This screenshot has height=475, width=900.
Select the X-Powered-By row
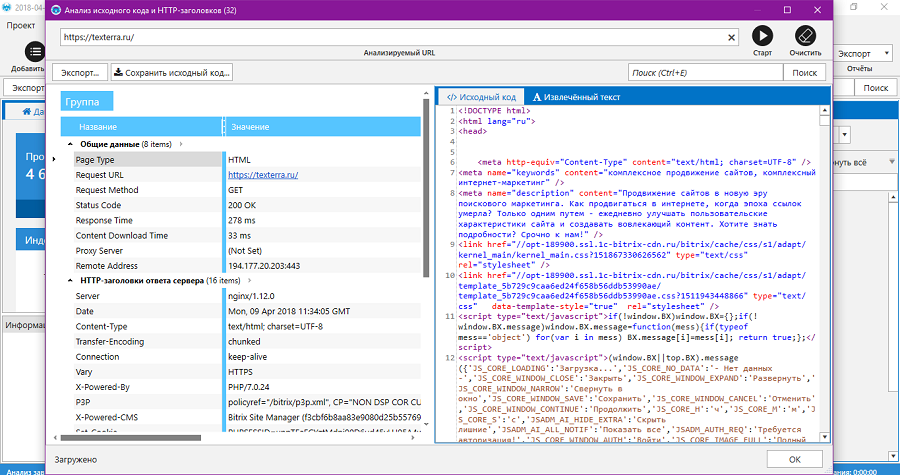pos(247,387)
